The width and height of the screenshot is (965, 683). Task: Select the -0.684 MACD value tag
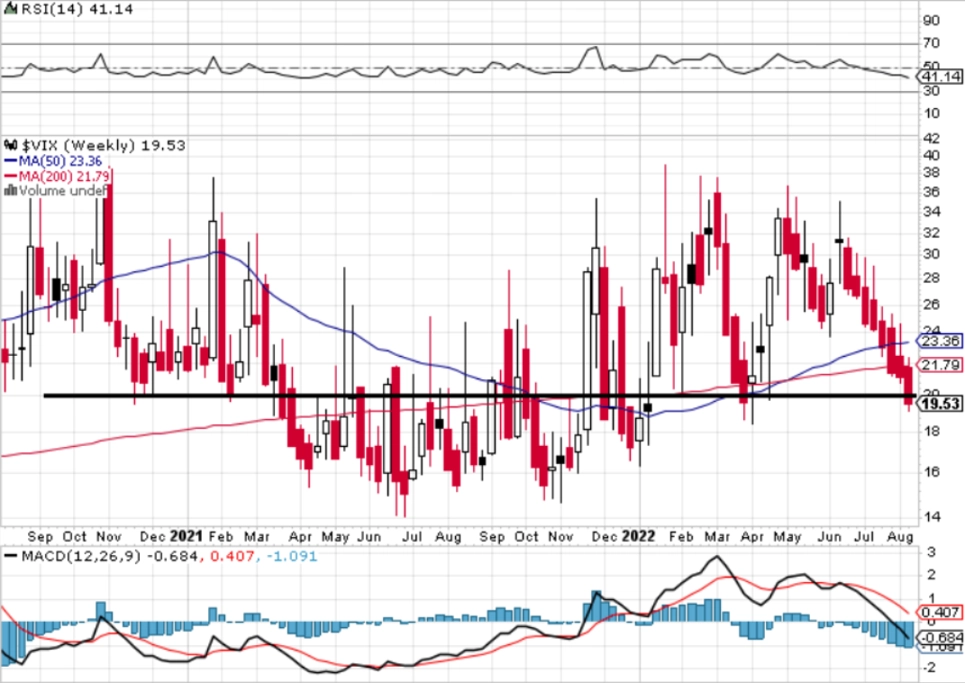pos(940,637)
